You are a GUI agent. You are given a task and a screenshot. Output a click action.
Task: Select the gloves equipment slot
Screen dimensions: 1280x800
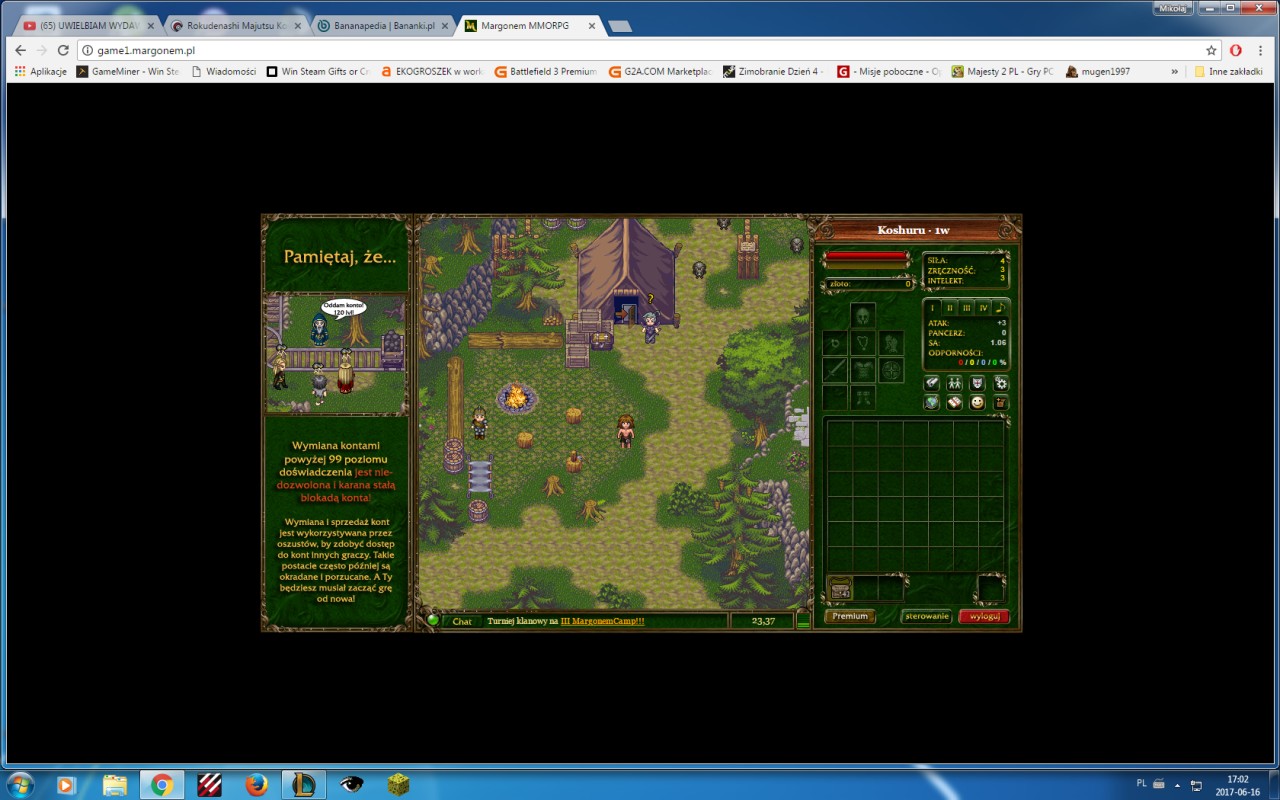pyautogui.click(x=891, y=343)
